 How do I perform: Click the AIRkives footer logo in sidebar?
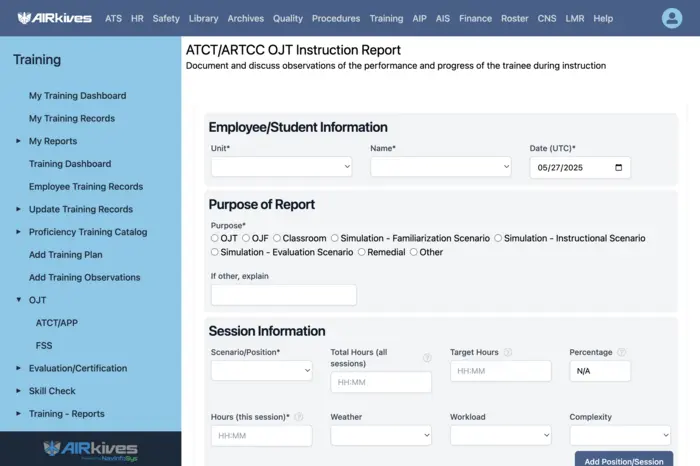pyautogui.click(x=90, y=448)
